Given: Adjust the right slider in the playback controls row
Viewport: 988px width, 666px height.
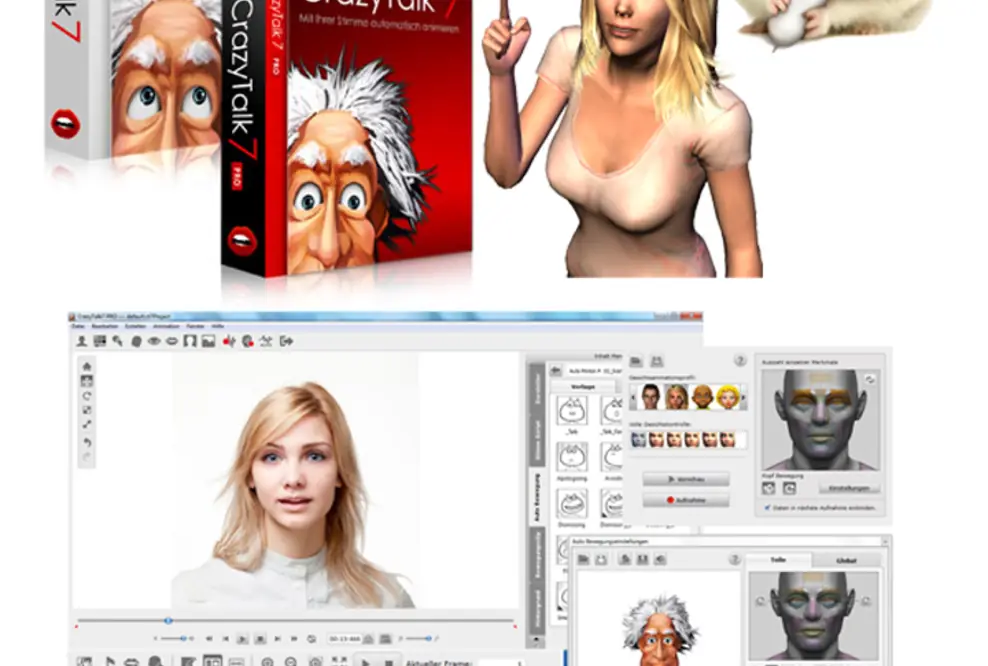Looking at the screenshot, I should (x=418, y=639).
